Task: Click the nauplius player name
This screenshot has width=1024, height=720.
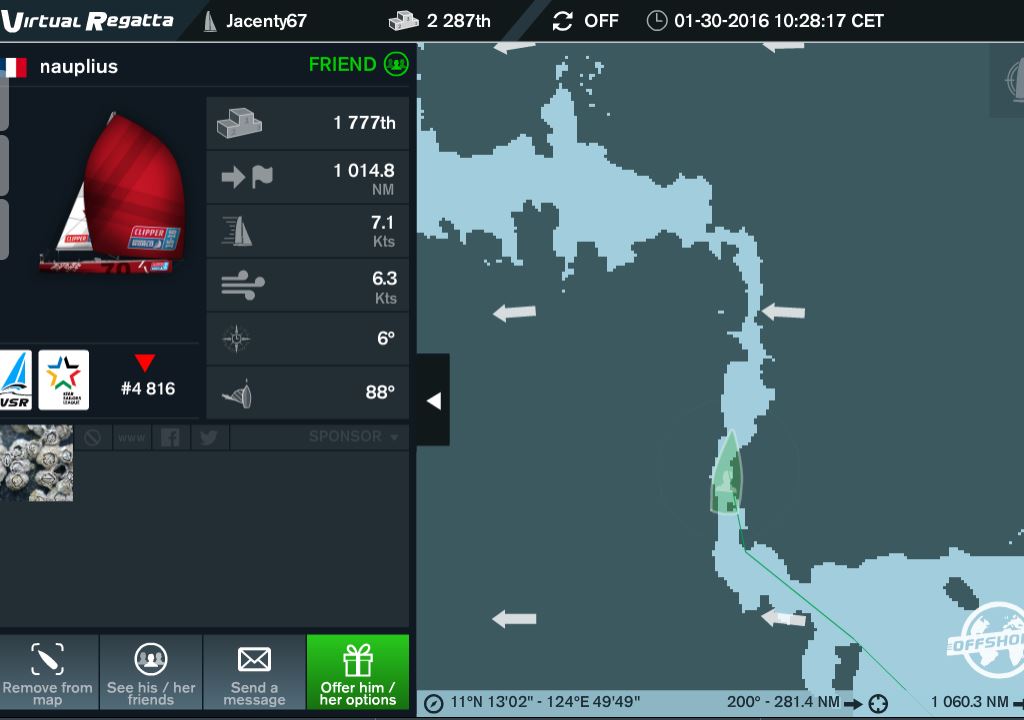Action: pos(78,67)
